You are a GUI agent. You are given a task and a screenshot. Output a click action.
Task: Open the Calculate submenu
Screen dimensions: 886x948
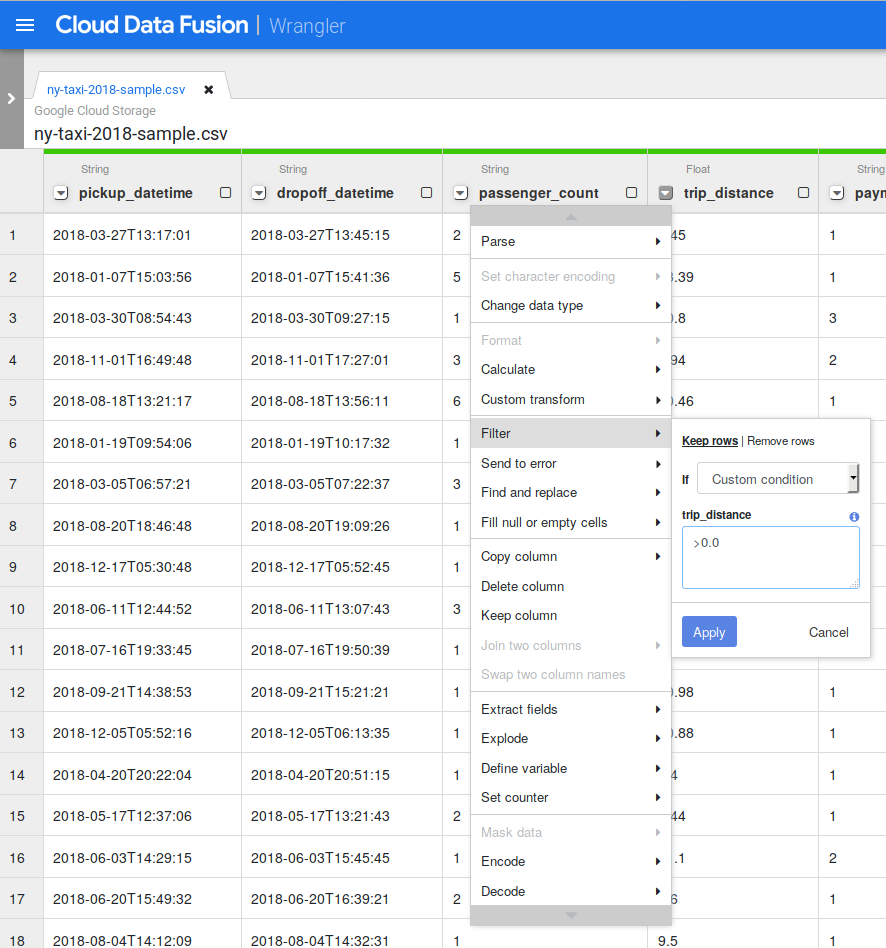click(x=571, y=369)
